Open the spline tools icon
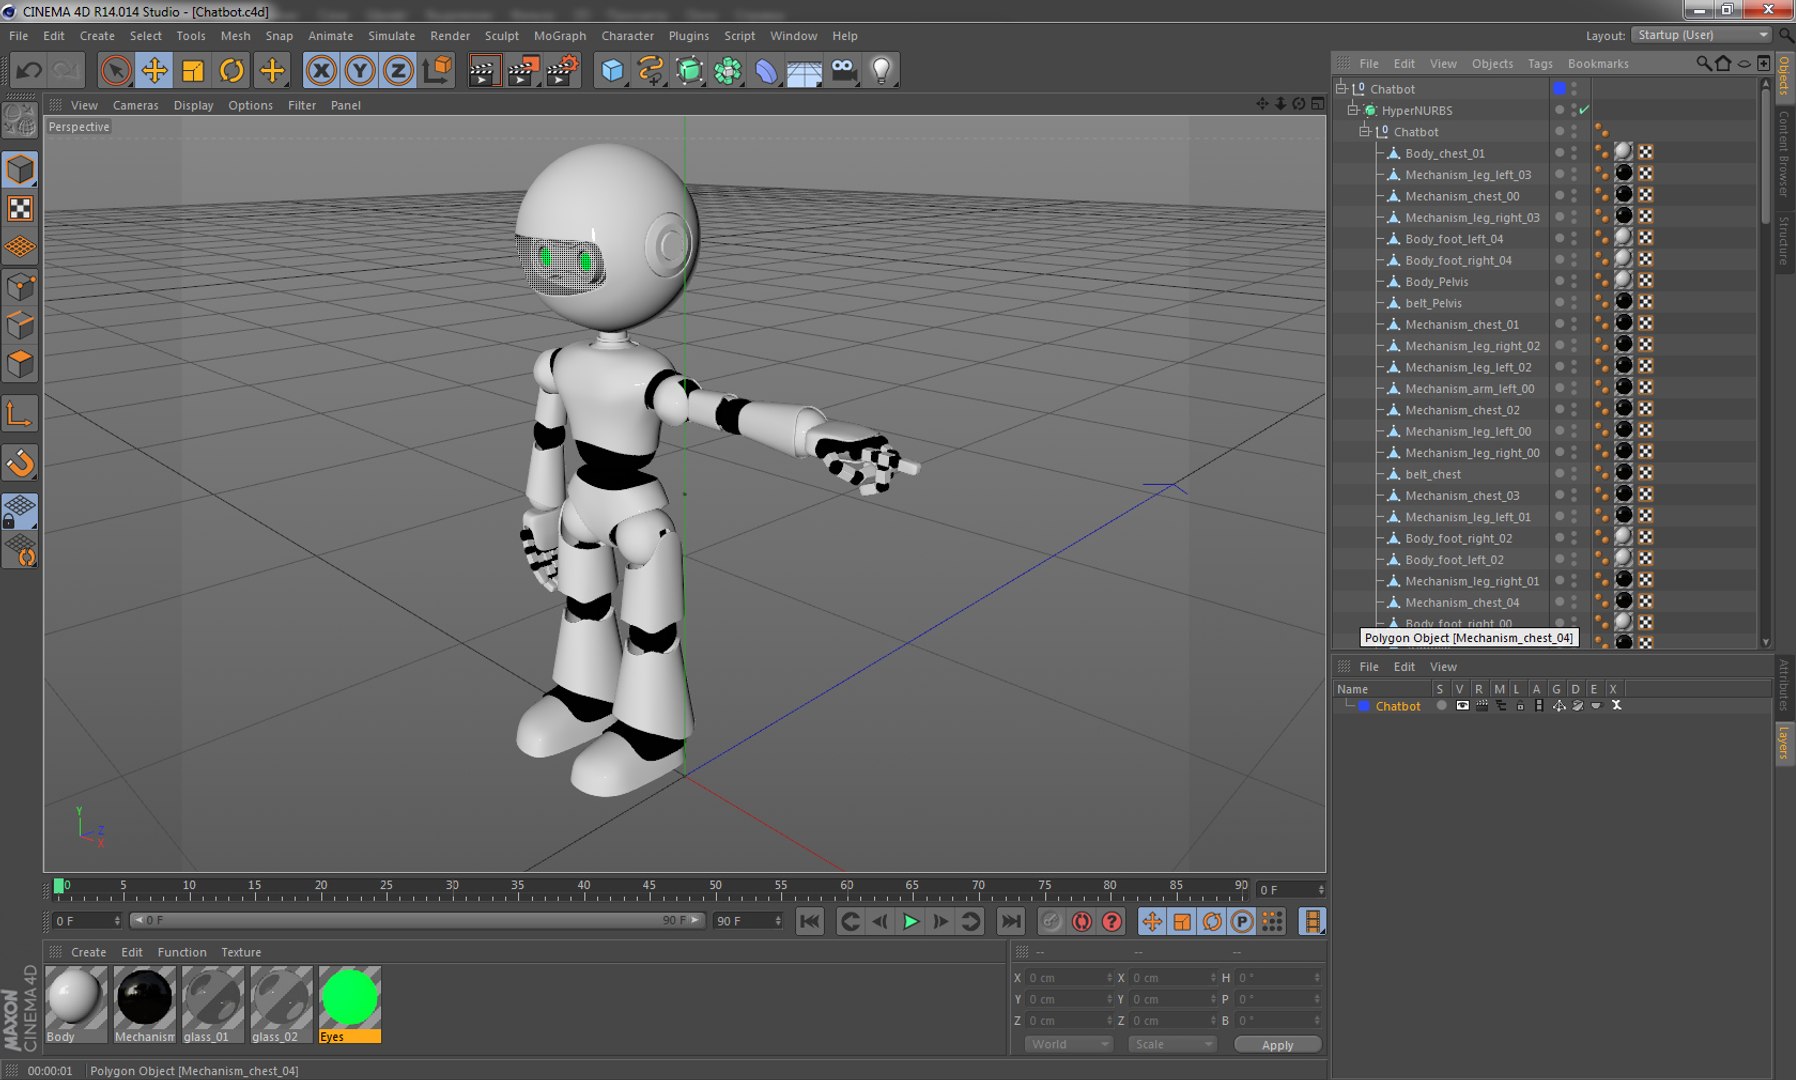1796x1080 pixels. pos(650,70)
